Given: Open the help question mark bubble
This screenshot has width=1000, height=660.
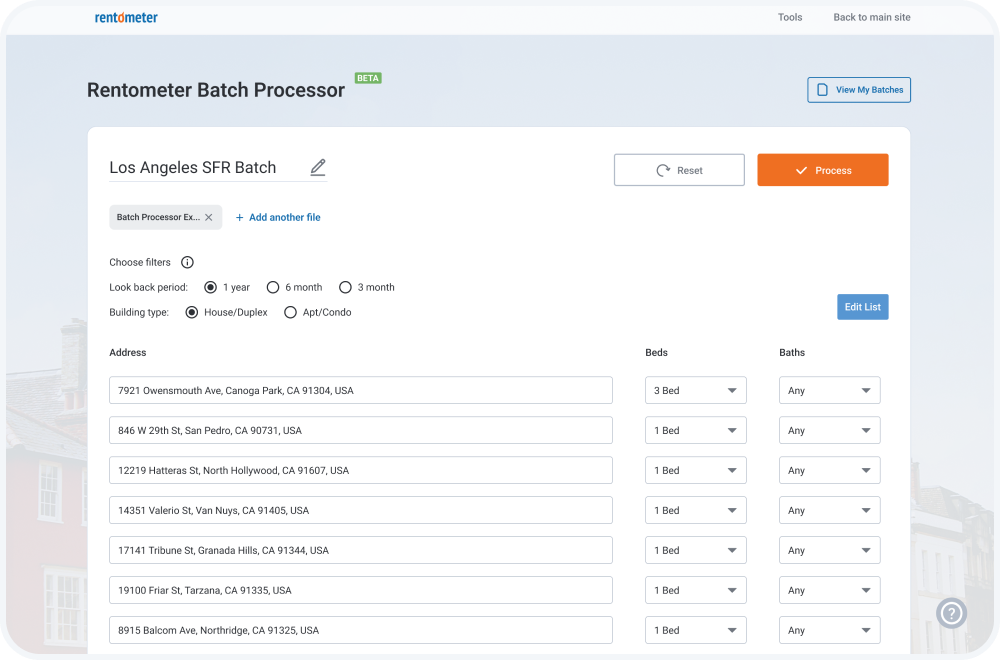Looking at the screenshot, I should click(952, 613).
